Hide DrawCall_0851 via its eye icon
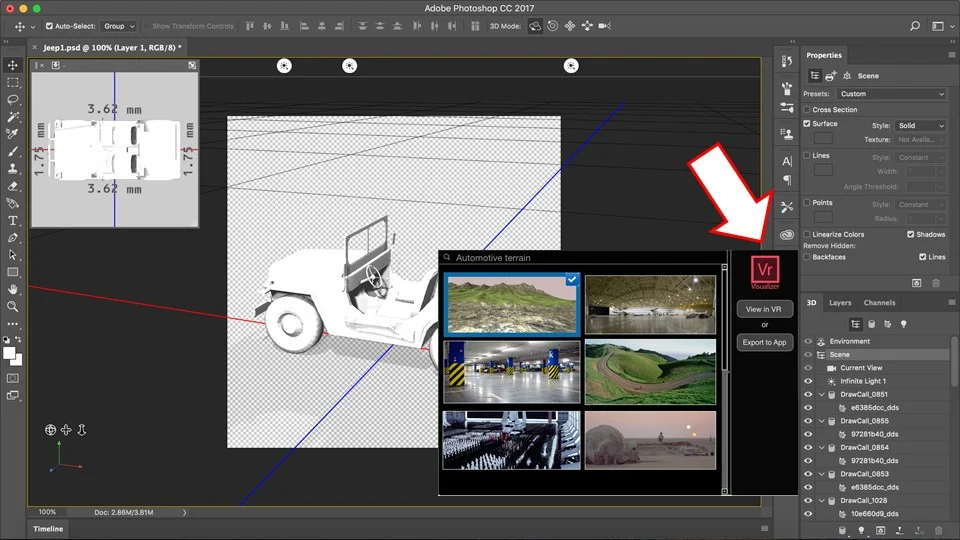Screen dimensions: 960x540 (808, 395)
